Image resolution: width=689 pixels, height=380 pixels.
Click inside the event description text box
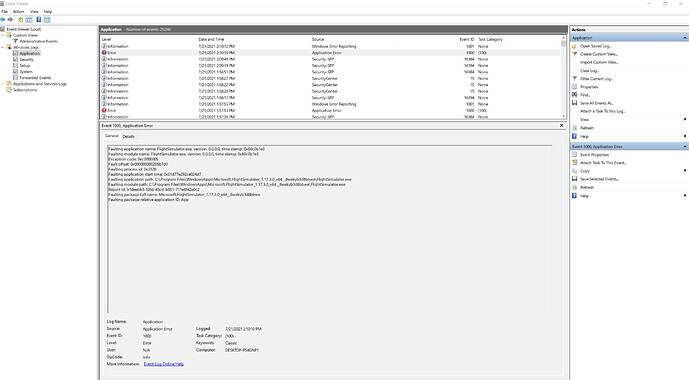330,228
